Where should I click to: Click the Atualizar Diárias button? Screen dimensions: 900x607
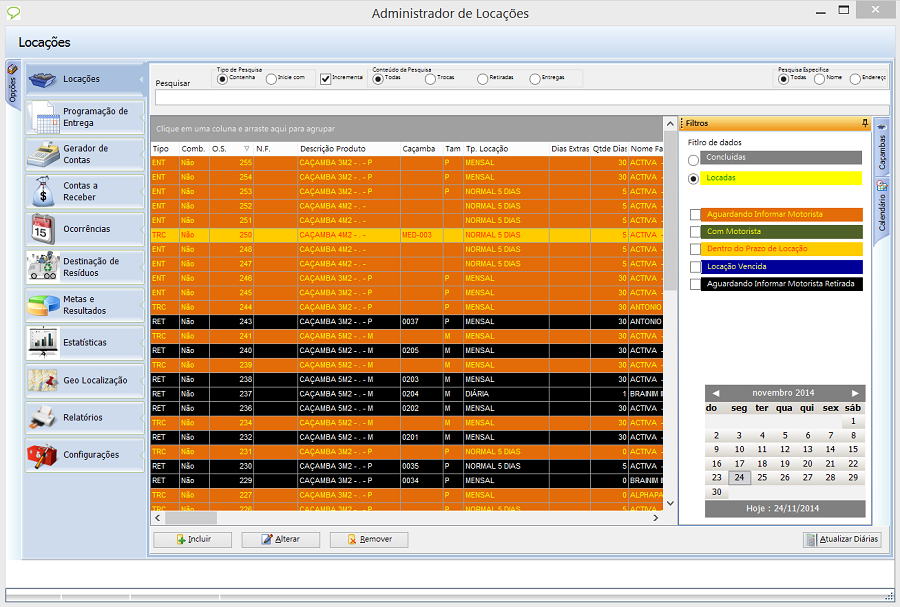click(842, 539)
